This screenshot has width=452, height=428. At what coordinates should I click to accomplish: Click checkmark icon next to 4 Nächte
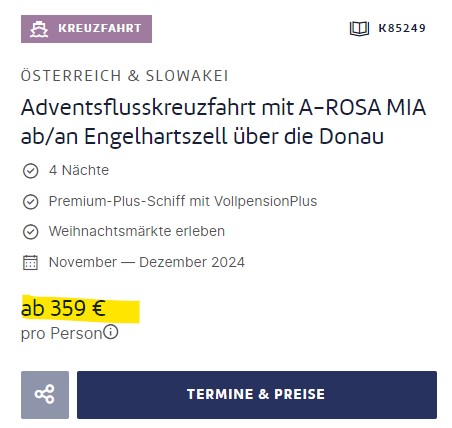click(x=30, y=171)
